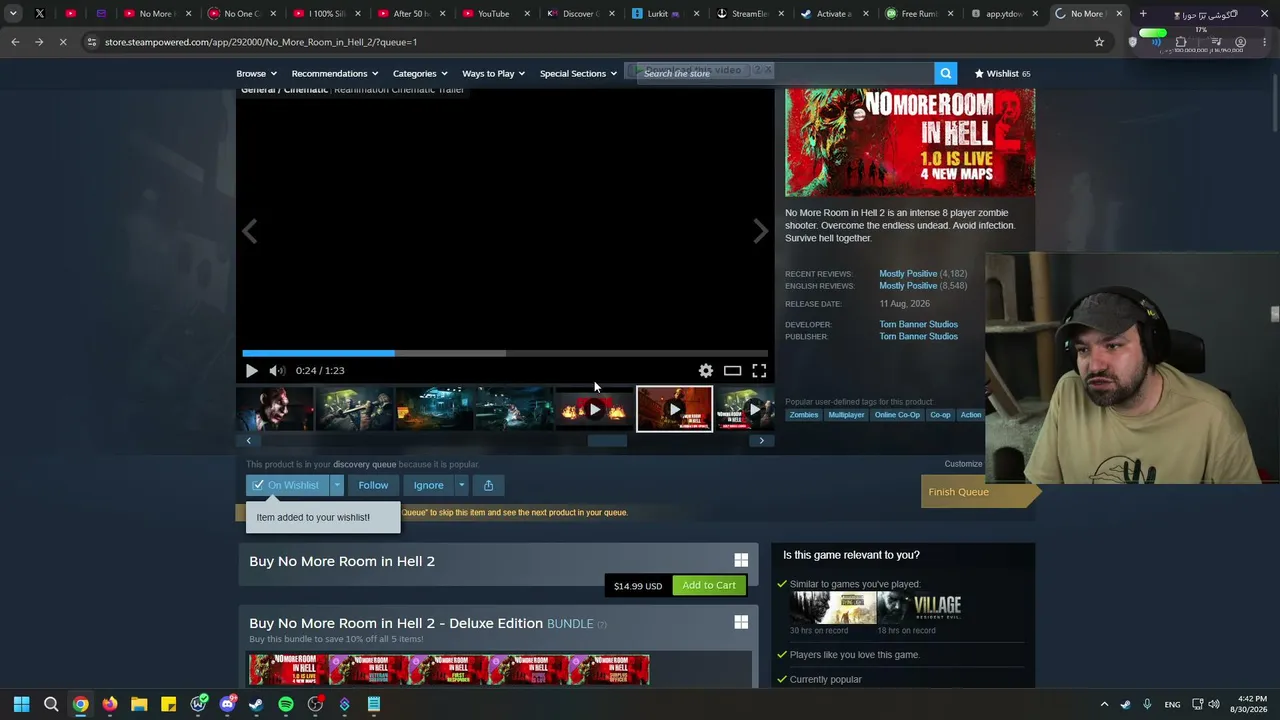Select the highlighted Reanimation trailer thumbnail
Image resolution: width=1280 pixels, height=720 pixels.
674,409
